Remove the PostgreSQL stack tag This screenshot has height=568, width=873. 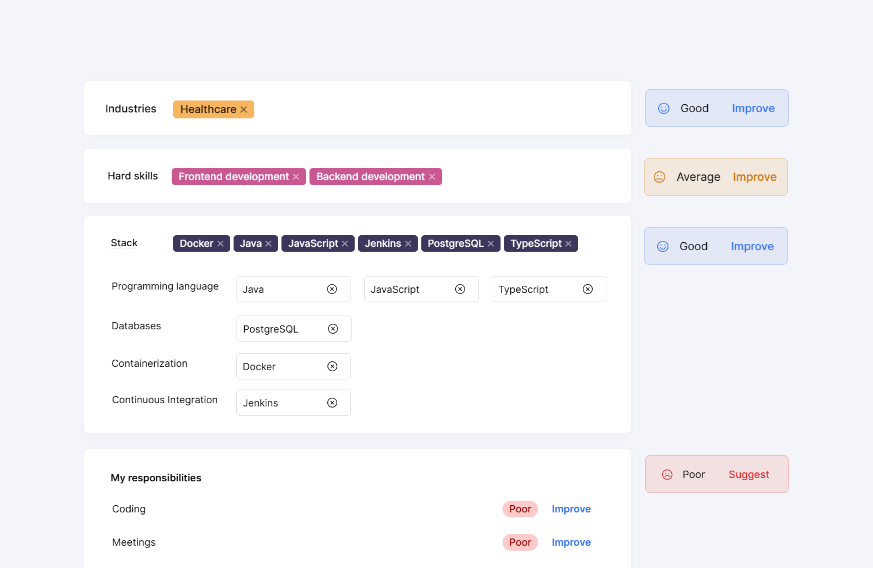point(491,244)
